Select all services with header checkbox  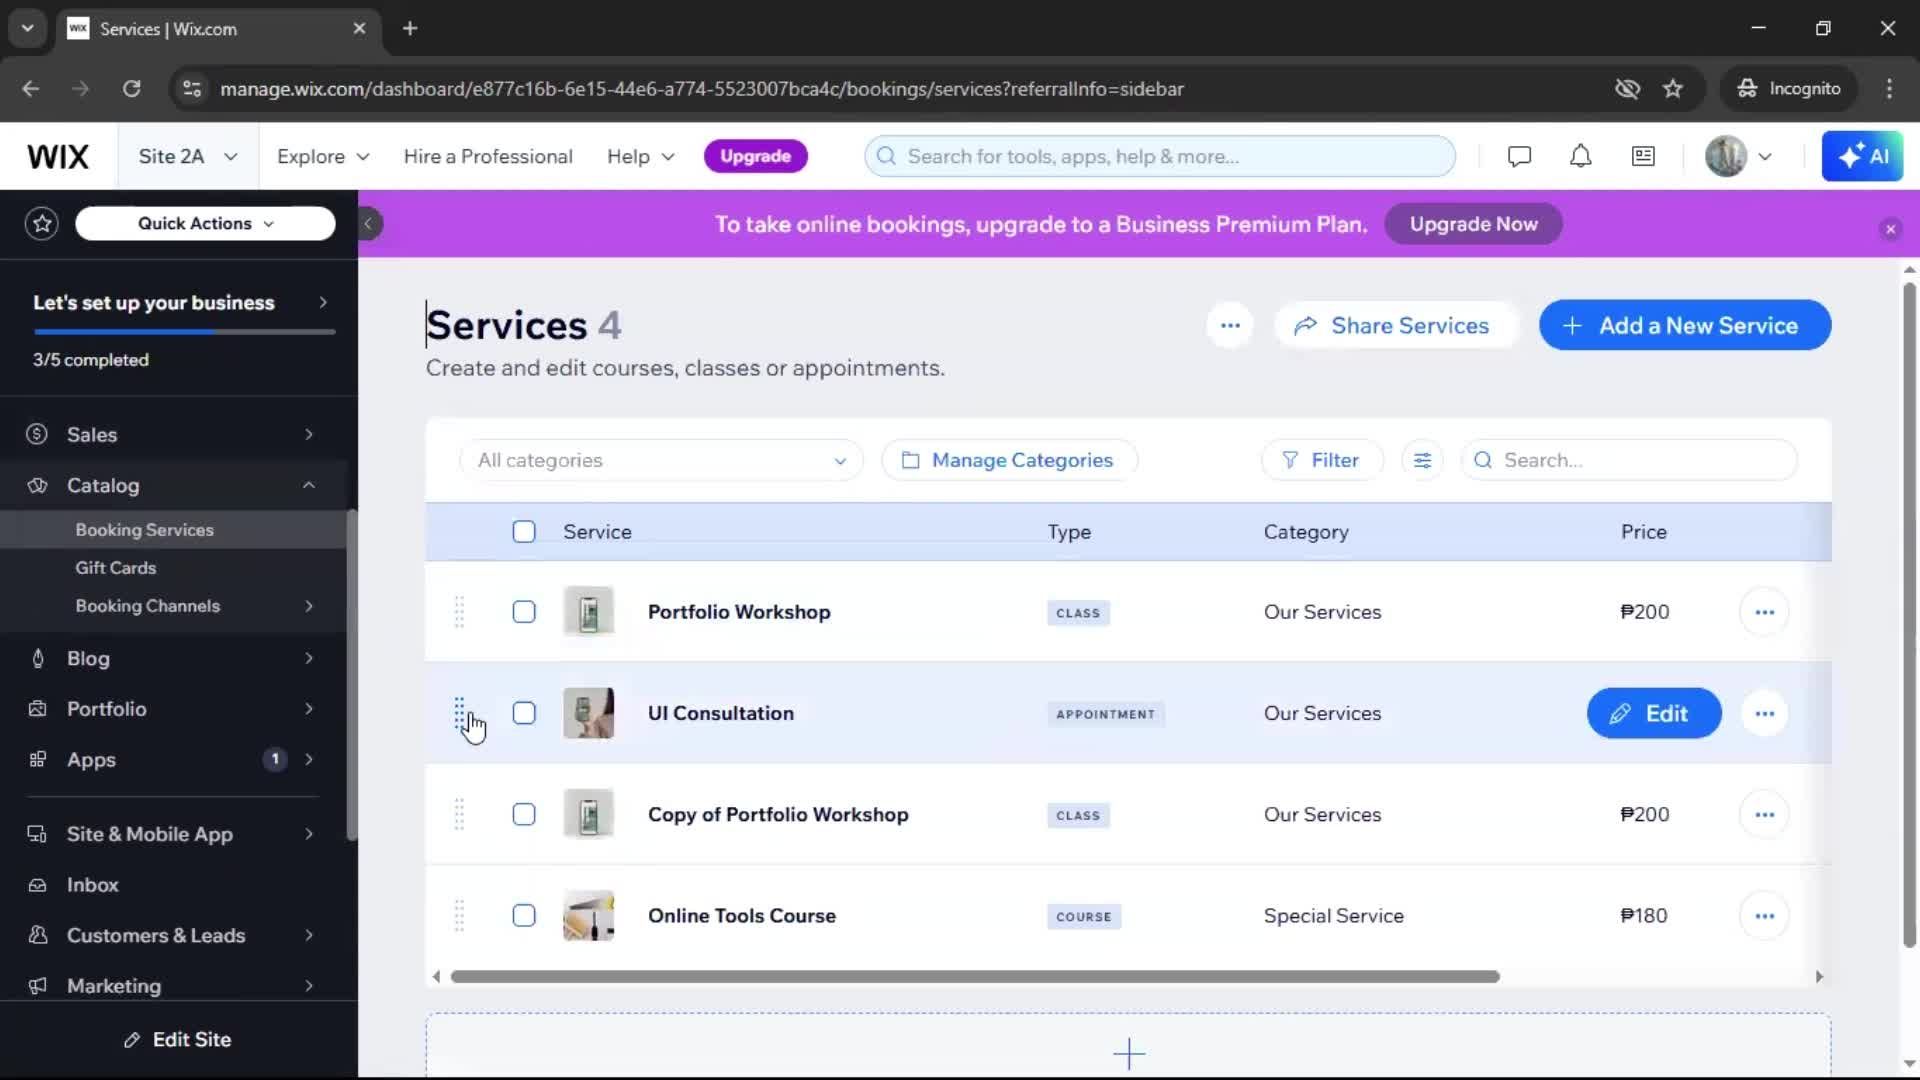coord(524,532)
